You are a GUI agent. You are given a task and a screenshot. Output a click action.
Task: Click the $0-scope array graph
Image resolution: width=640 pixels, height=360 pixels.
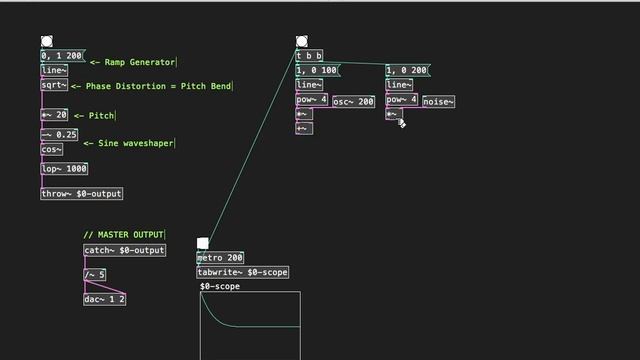coord(250,326)
